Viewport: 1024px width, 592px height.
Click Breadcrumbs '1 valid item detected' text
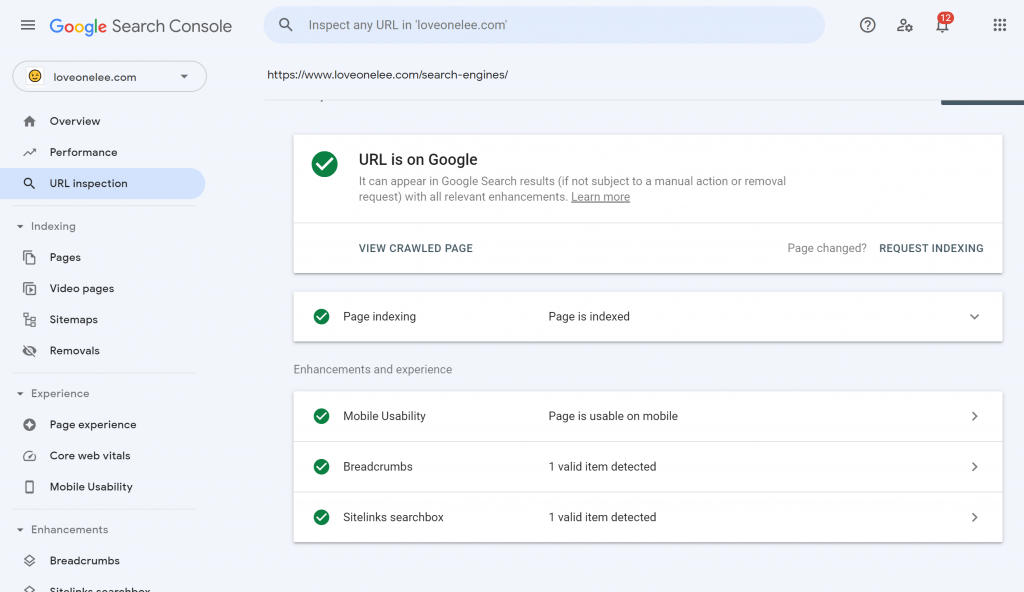(x=602, y=467)
